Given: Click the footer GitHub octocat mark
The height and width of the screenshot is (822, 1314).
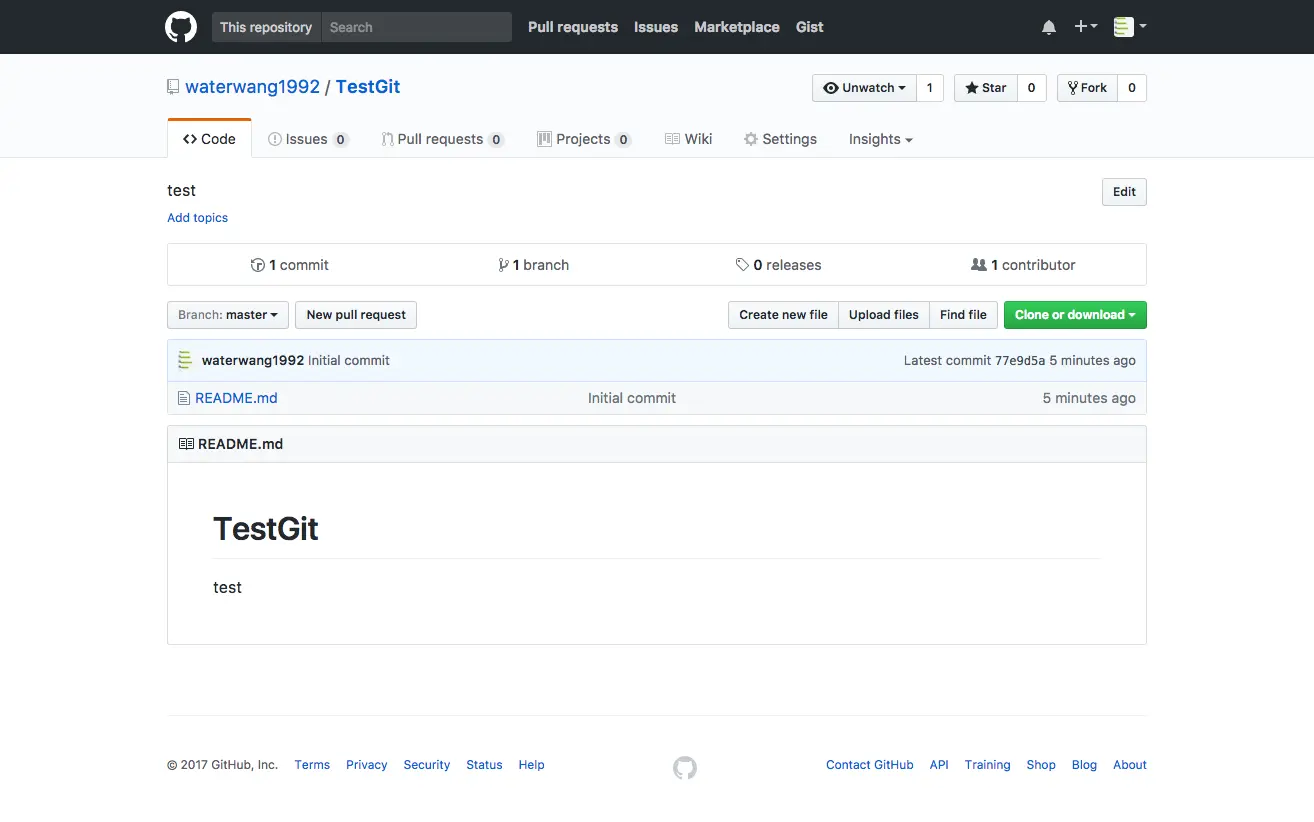Looking at the screenshot, I should pyautogui.click(x=685, y=767).
